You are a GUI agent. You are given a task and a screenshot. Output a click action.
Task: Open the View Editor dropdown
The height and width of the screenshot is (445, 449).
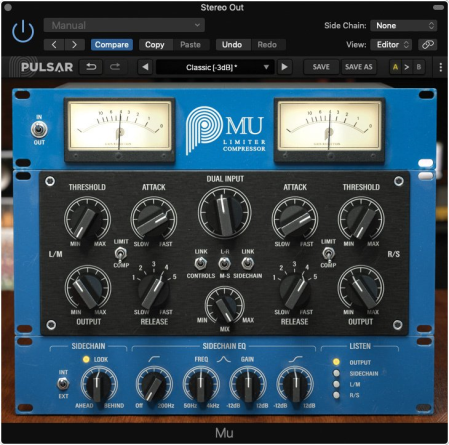point(391,45)
